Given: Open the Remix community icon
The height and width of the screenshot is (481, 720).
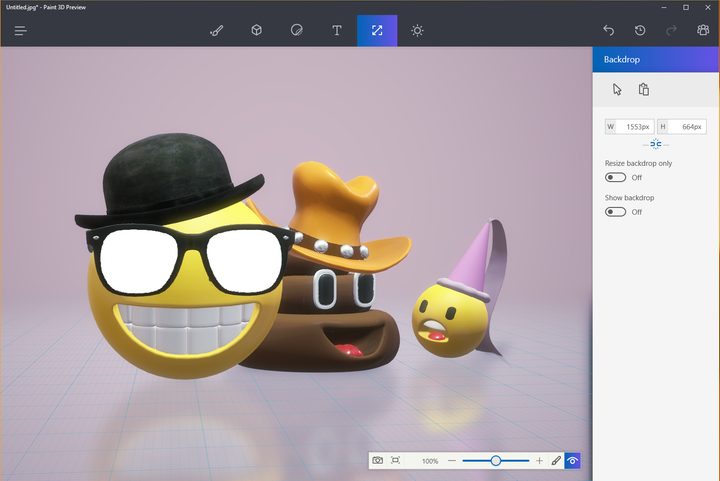Looking at the screenshot, I should pos(703,31).
